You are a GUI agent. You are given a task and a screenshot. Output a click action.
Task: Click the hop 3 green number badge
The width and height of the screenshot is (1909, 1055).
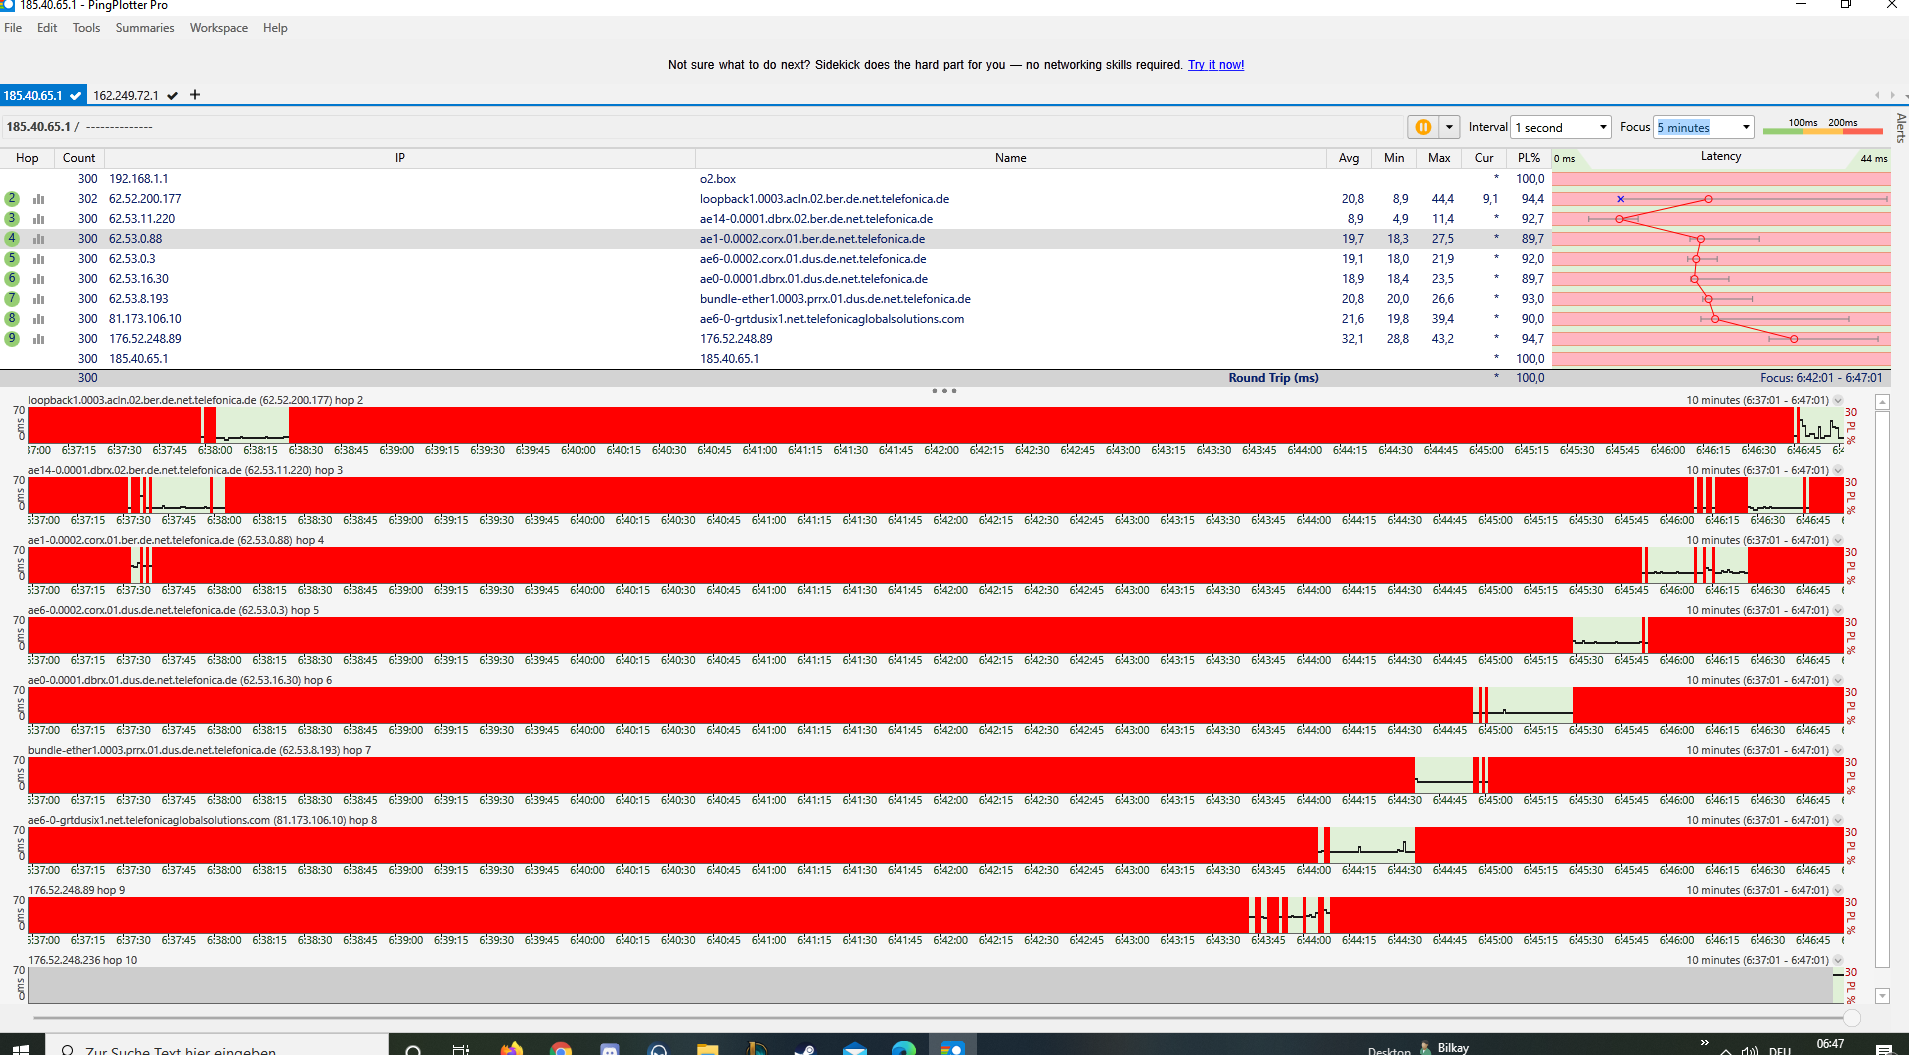click(12, 219)
